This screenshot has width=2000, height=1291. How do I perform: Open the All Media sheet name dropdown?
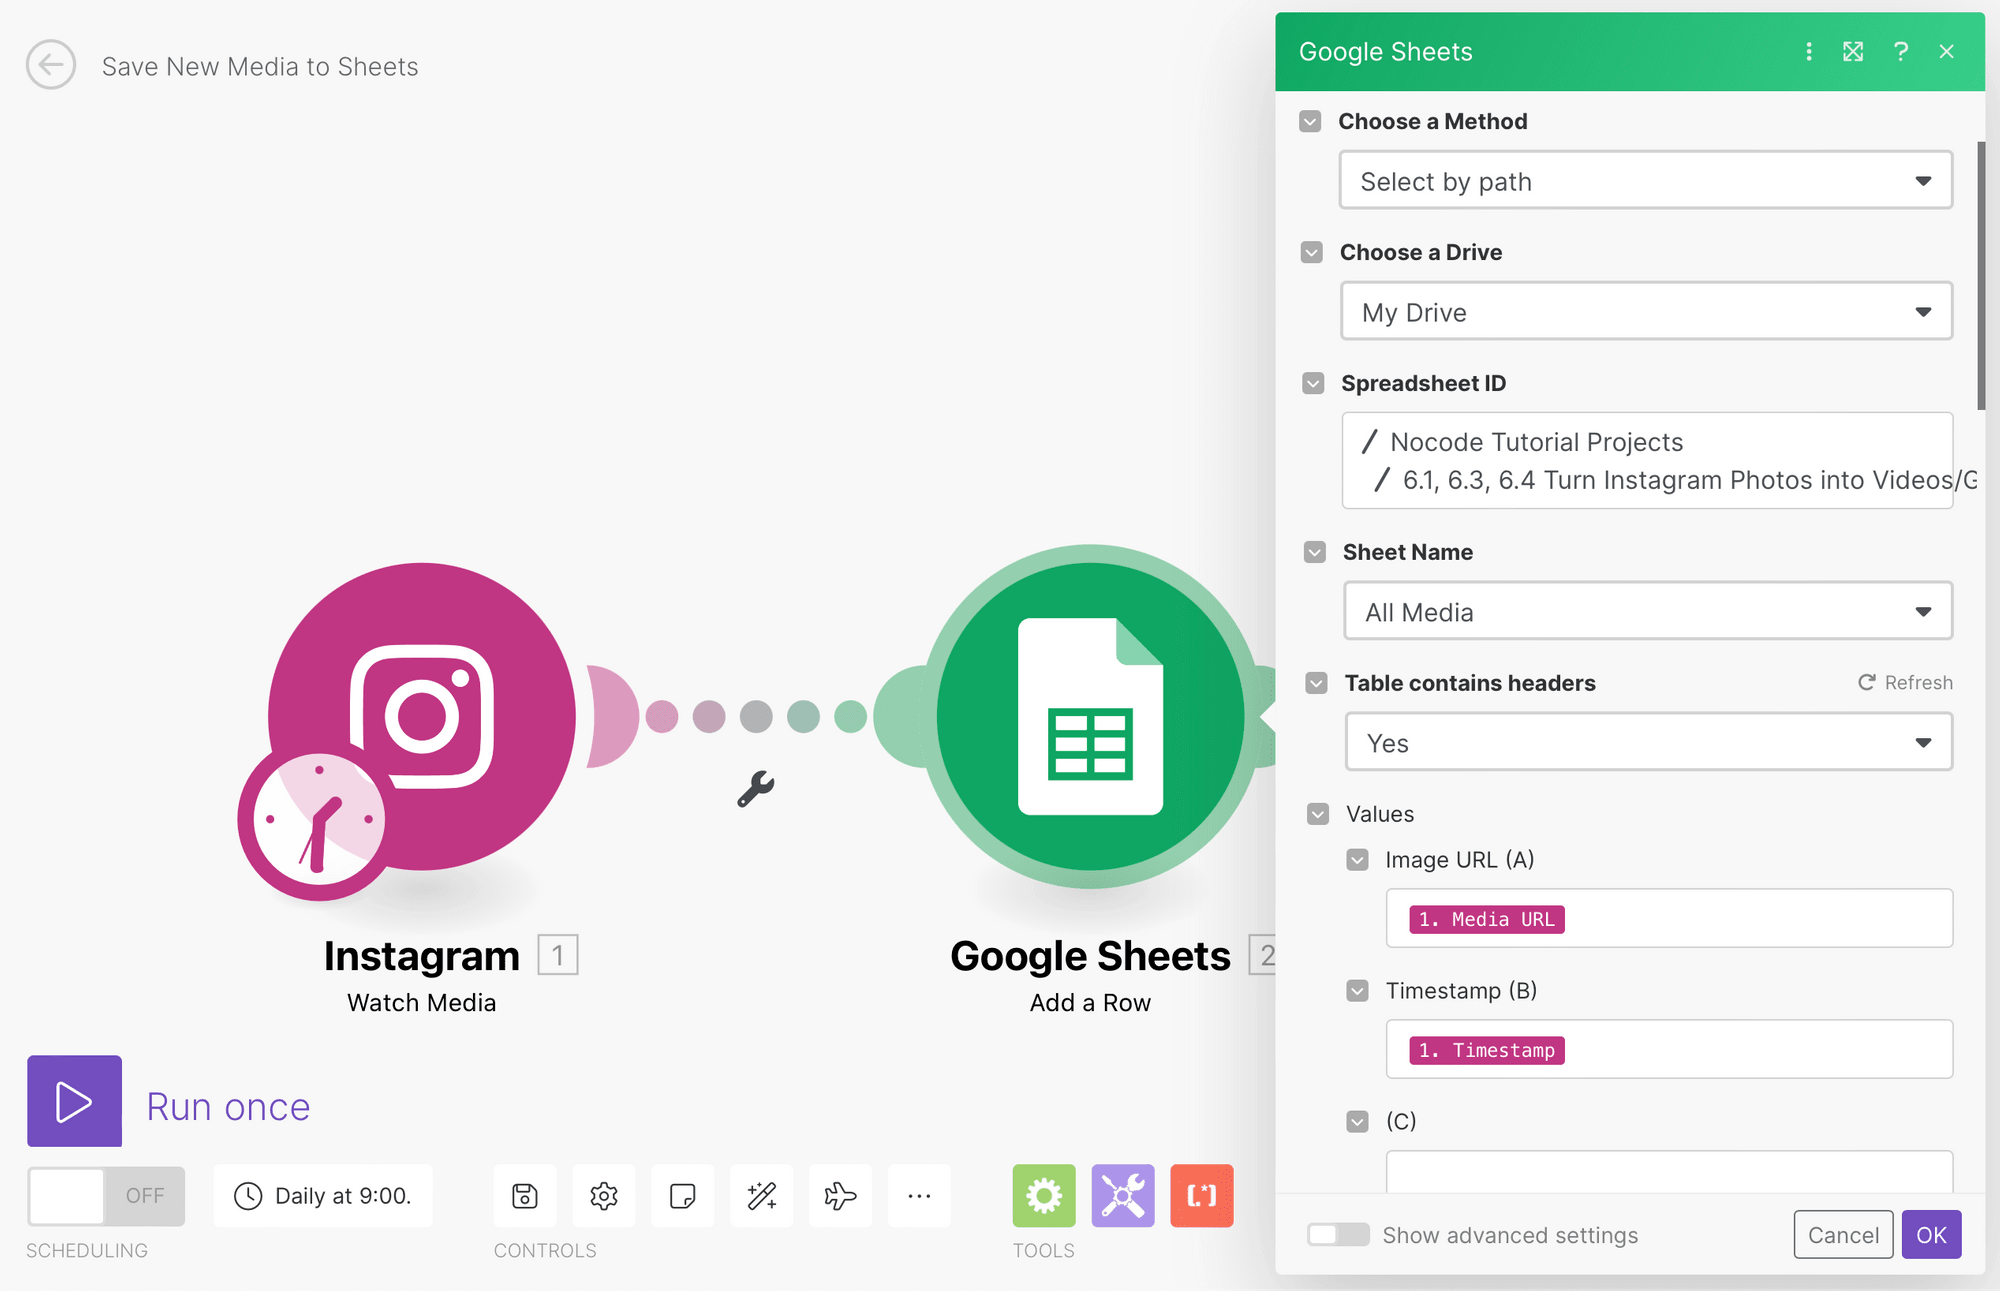pos(1648,611)
